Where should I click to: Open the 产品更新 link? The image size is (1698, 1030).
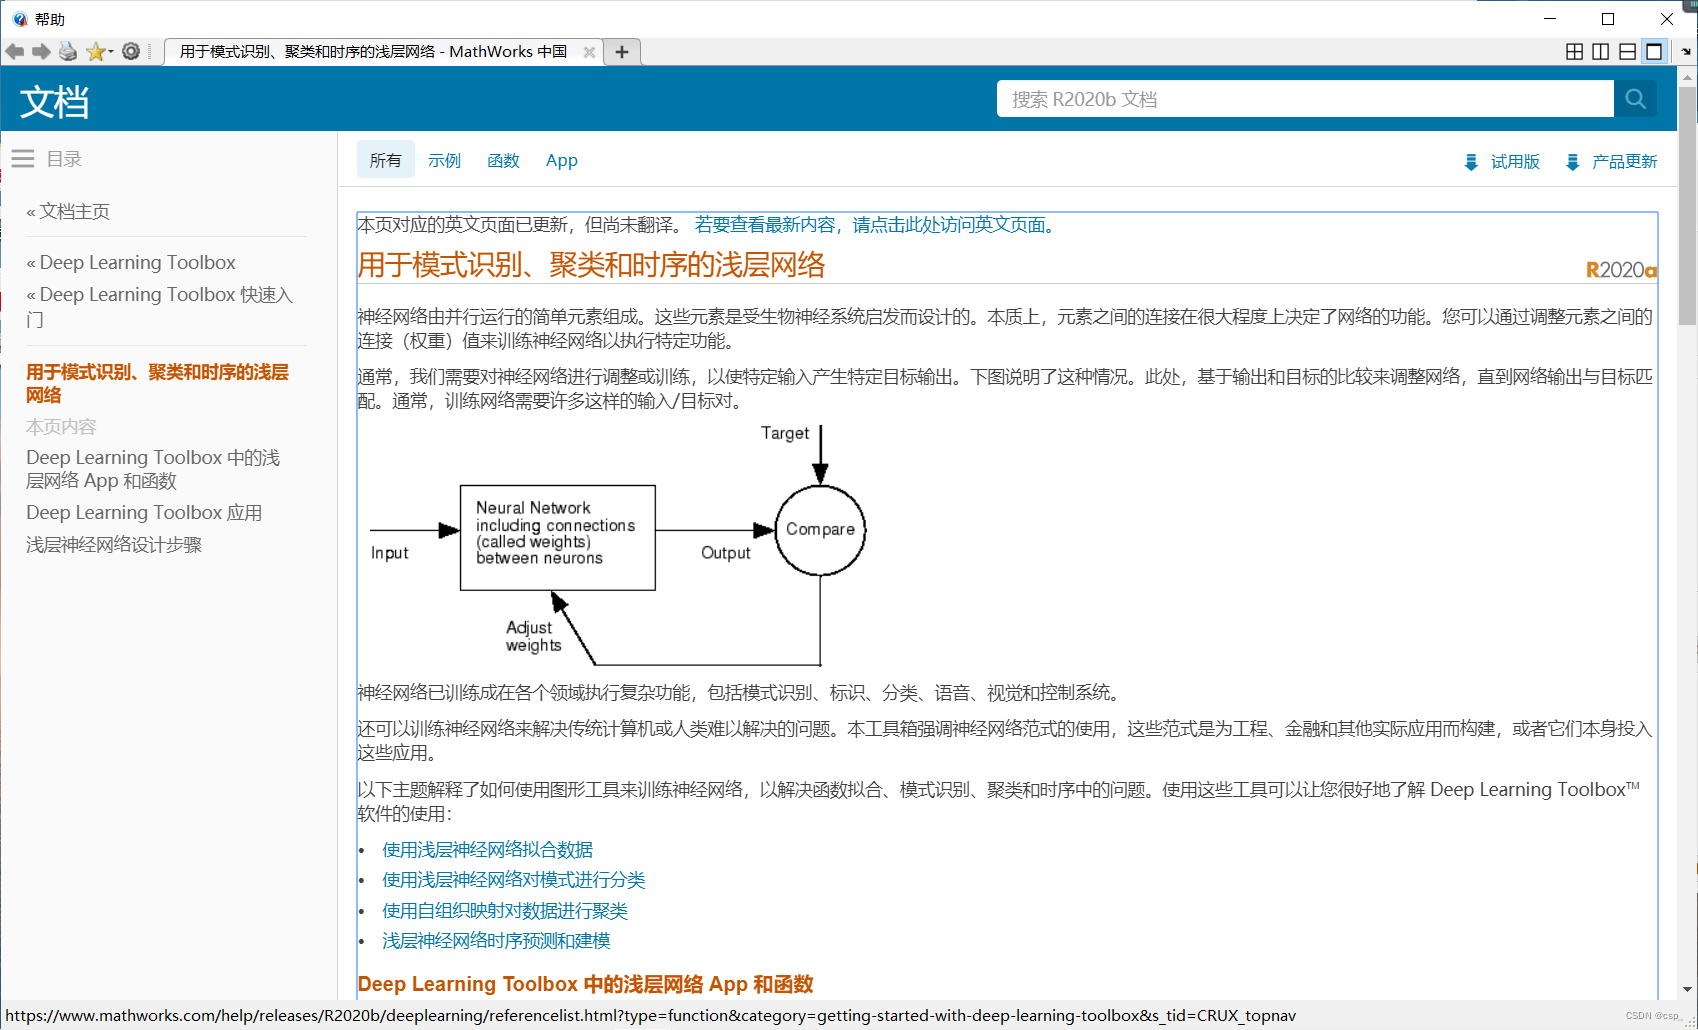pyautogui.click(x=1611, y=162)
